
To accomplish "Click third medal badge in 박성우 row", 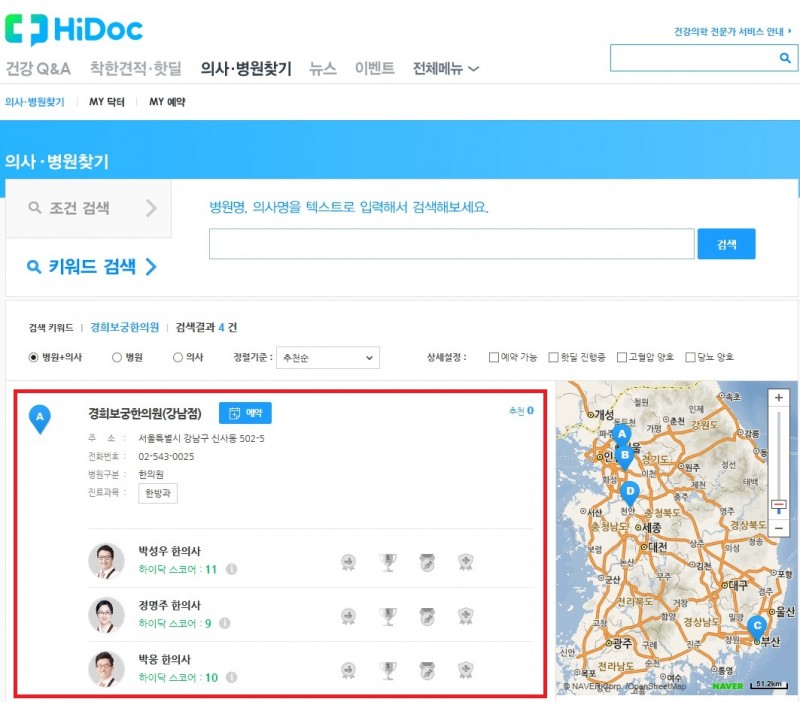I will tap(427, 562).
